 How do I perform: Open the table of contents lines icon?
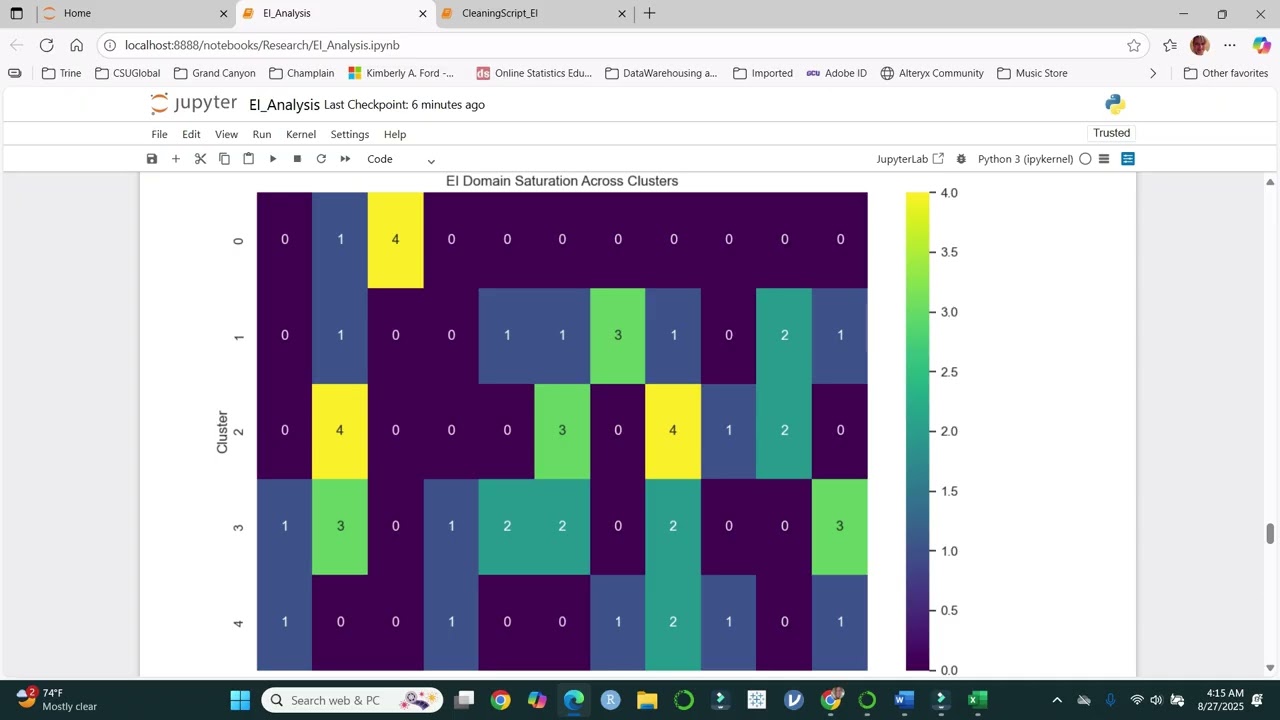(1104, 159)
